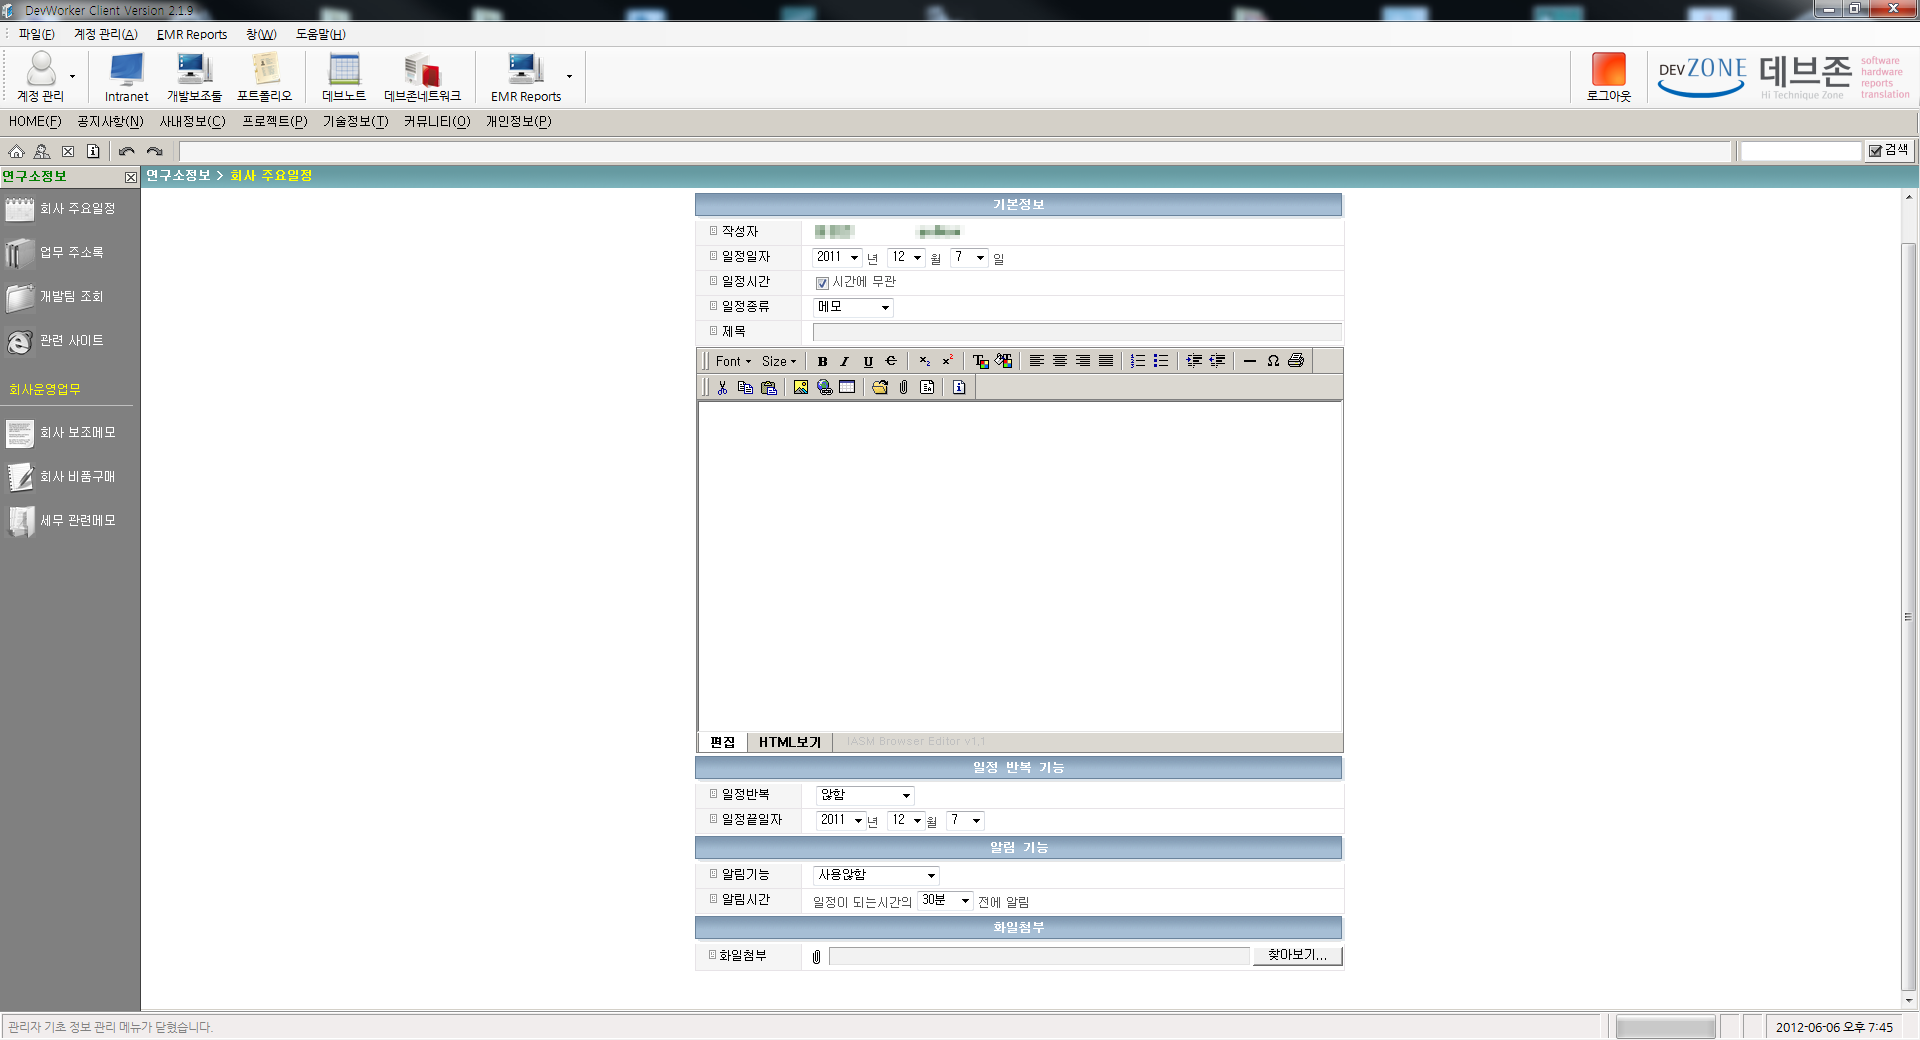Open the 프로젝트(P) menu

pyautogui.click(x=274, y=121)
